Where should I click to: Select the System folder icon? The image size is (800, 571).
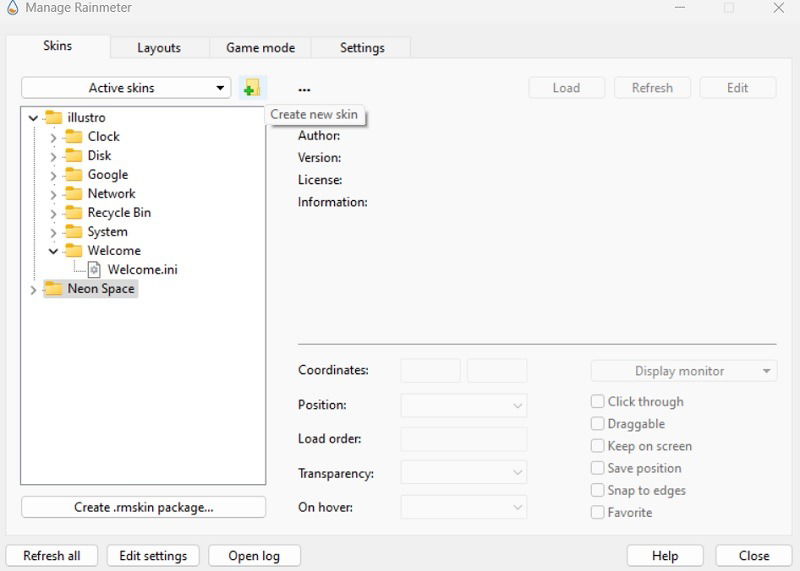coord(74,232)
